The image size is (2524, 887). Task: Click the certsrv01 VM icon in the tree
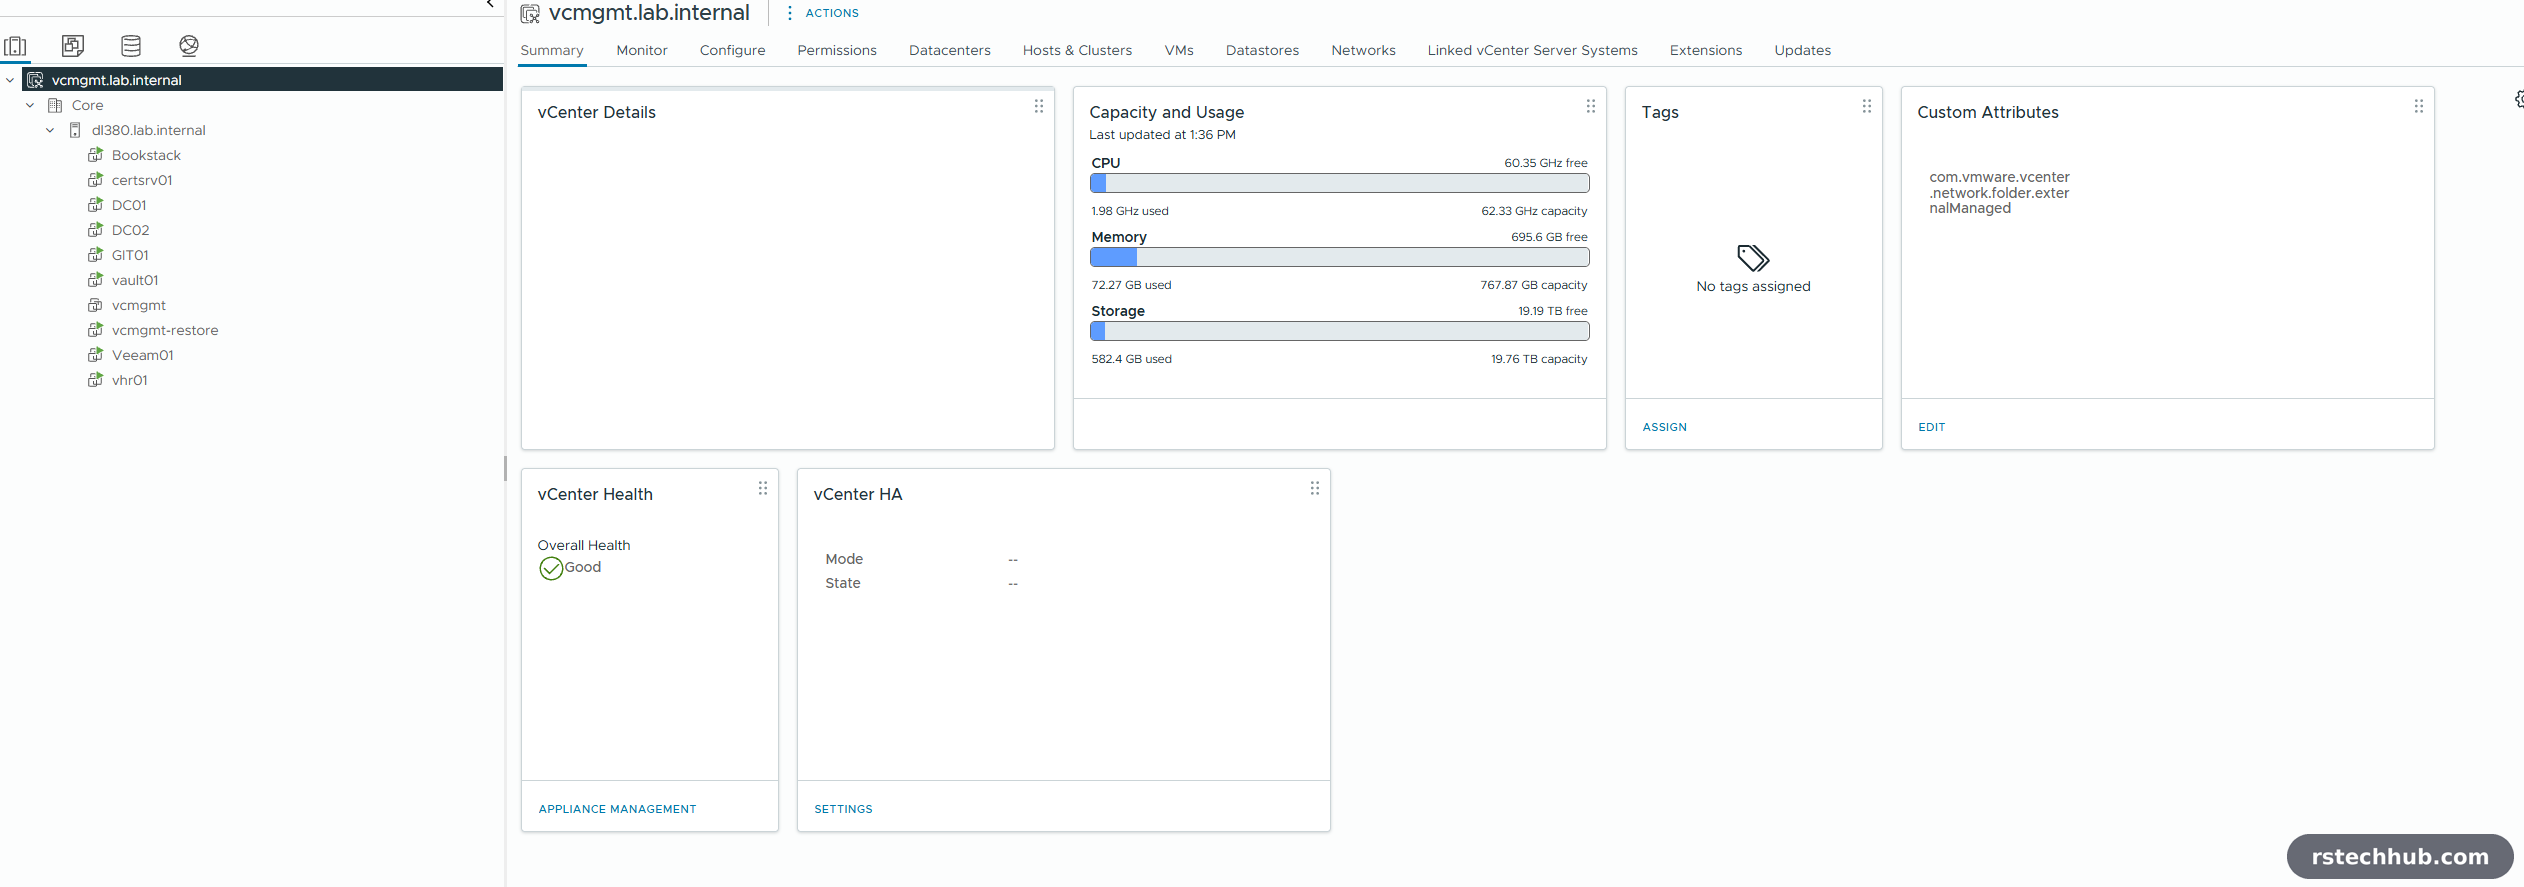pyautogui.click(x=96, y=180)
